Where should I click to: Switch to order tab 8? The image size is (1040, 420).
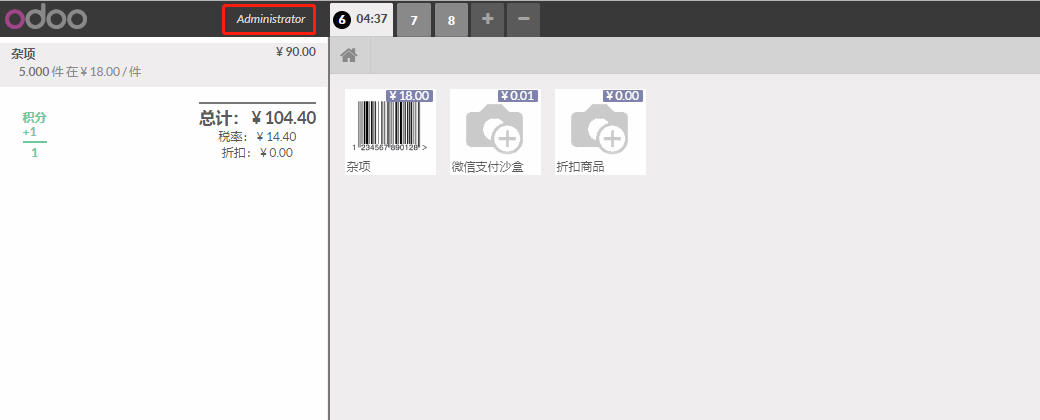click(x=452, y=20)
